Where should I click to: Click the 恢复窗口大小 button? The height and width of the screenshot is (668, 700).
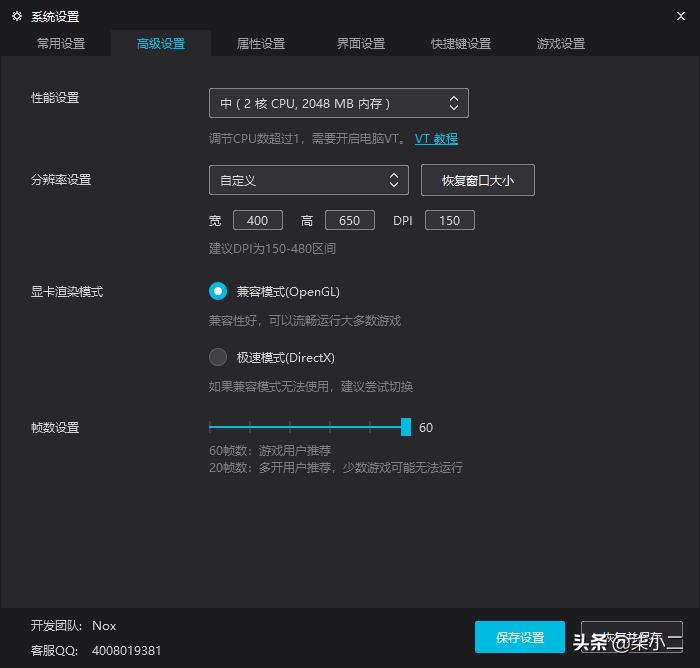pyautogui.click(x=478, y=180)
